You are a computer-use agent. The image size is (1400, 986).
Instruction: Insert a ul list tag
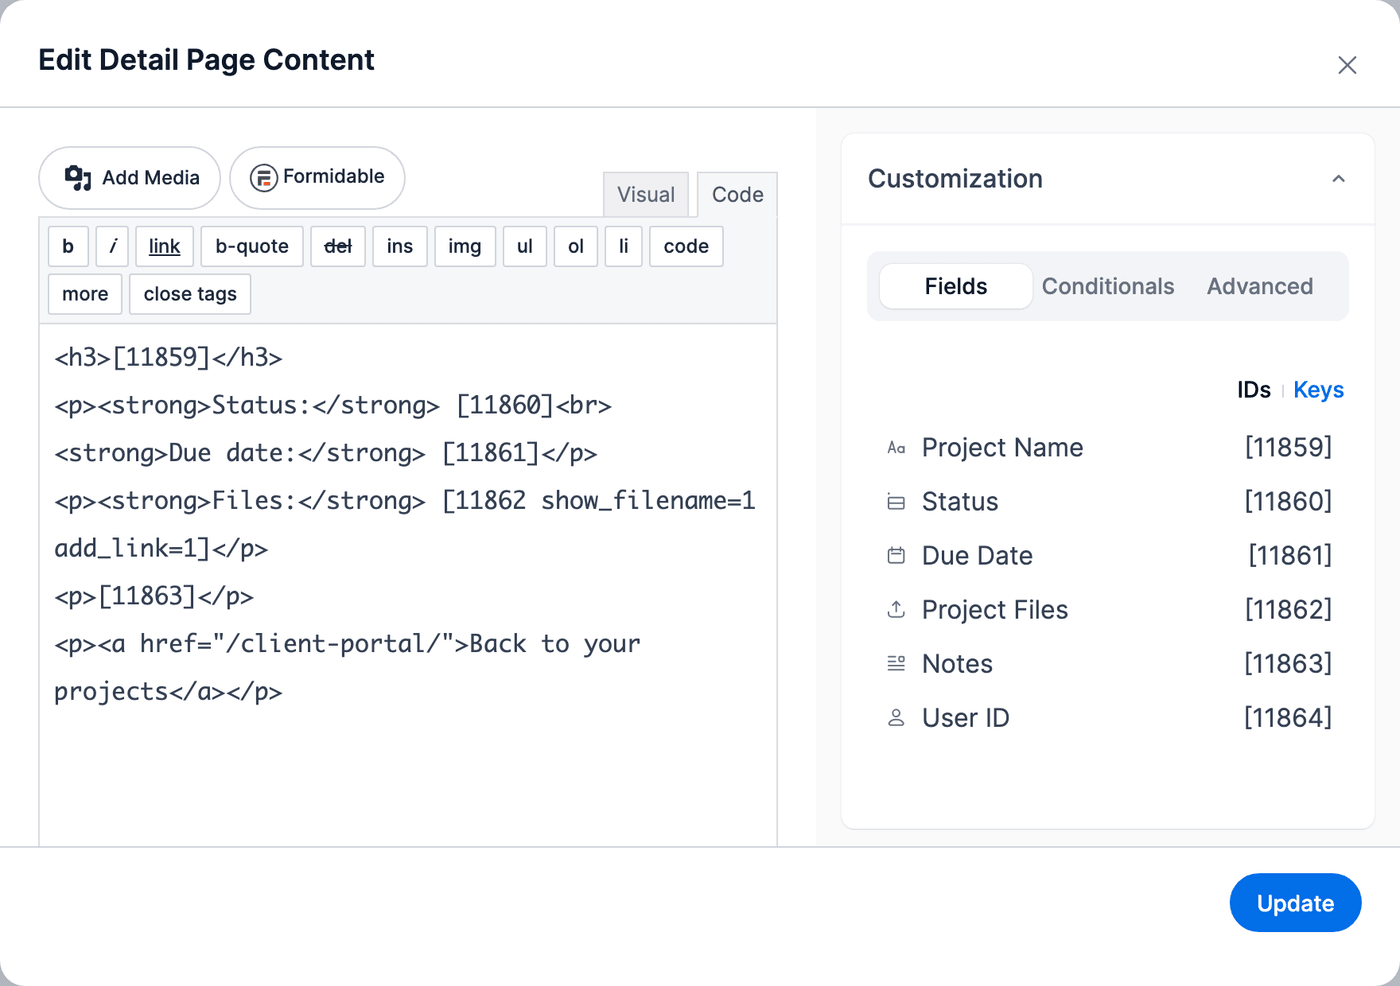tap(525, 246)
